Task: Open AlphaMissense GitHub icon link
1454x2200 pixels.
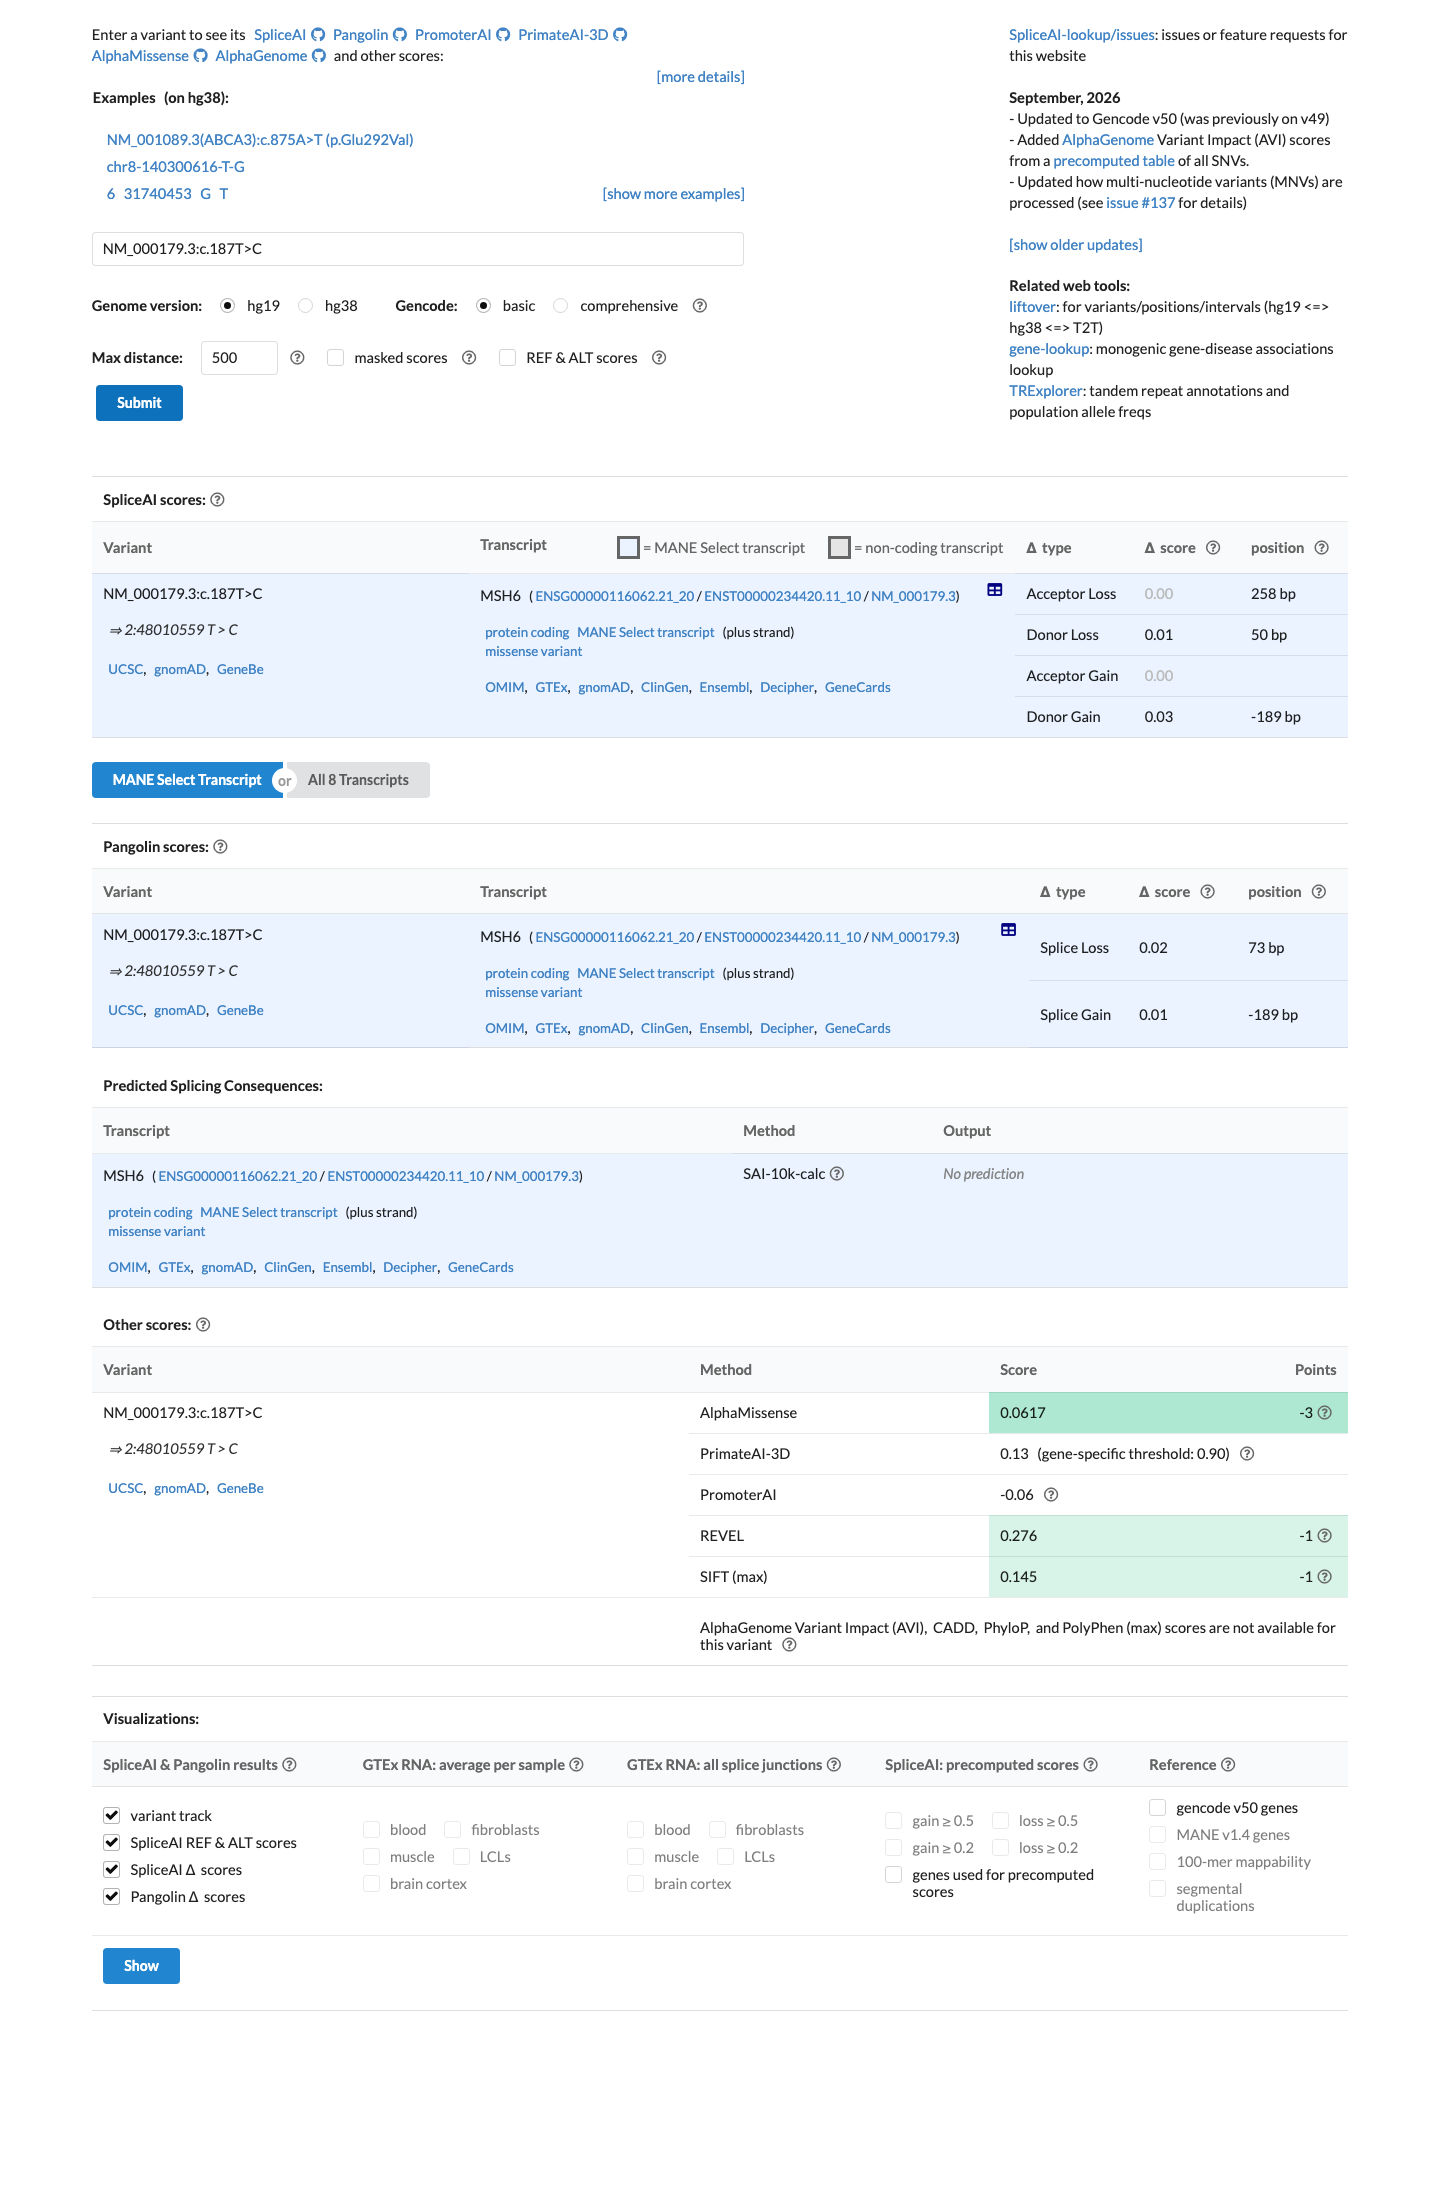Action: pyautogui.click(x=200, y=56)
